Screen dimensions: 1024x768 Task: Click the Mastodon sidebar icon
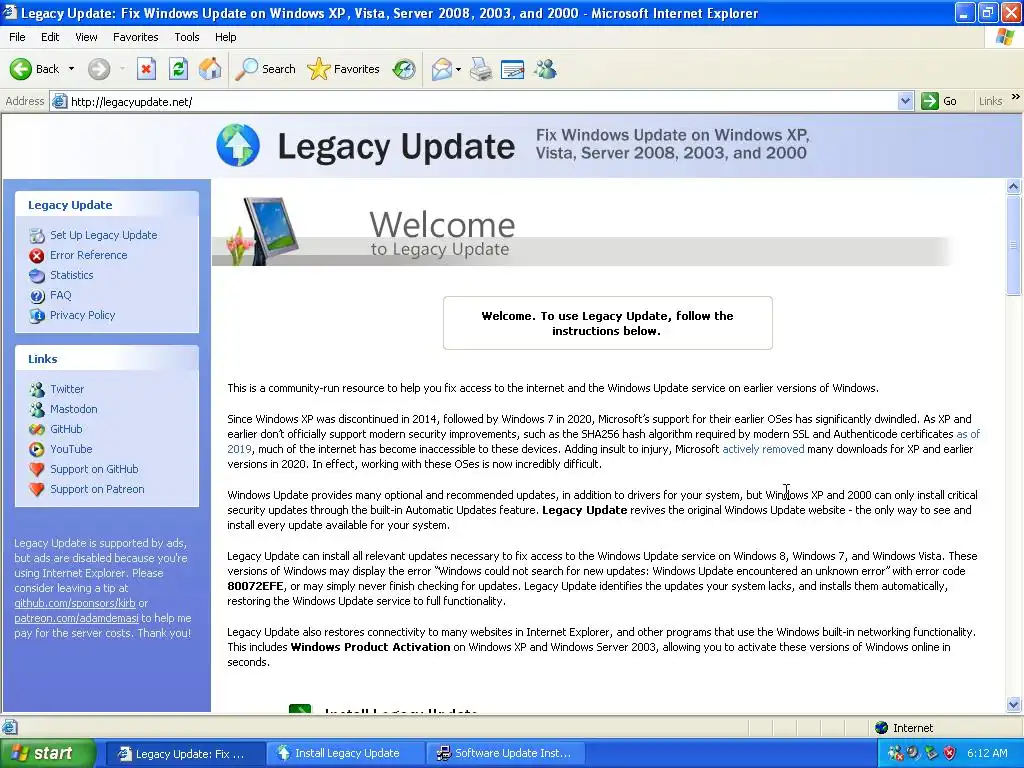(37, 409)
